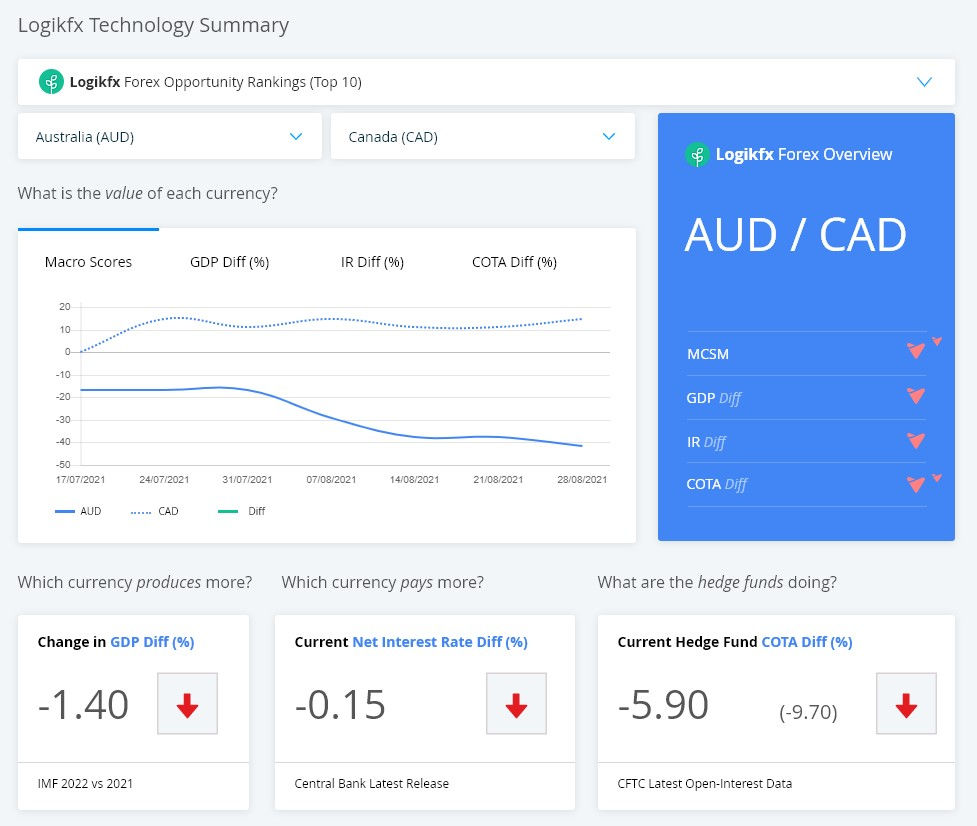Expand the Forex Opportunity Rankings chevron

point(924,82)
